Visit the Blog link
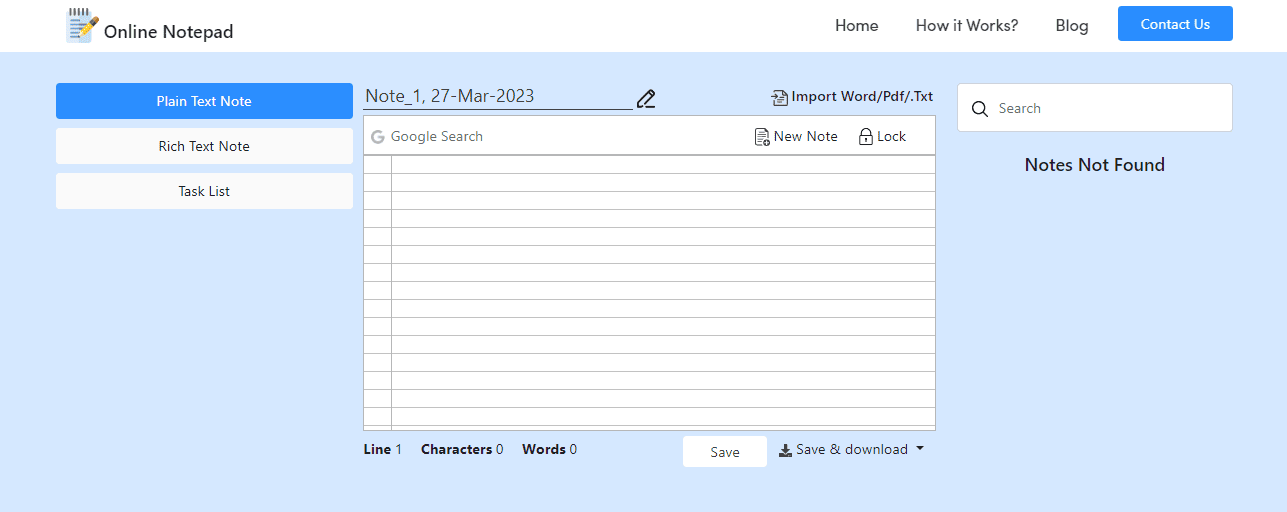 (1071, 26)
